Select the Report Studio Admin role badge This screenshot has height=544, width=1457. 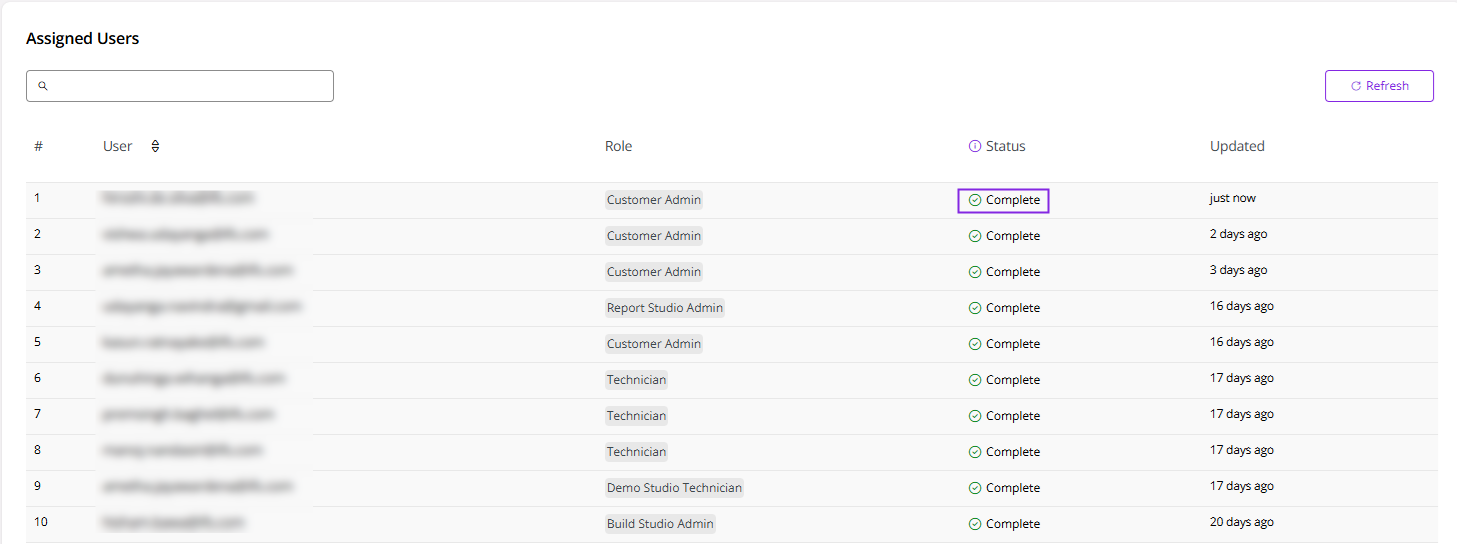(x=665, y=308)
